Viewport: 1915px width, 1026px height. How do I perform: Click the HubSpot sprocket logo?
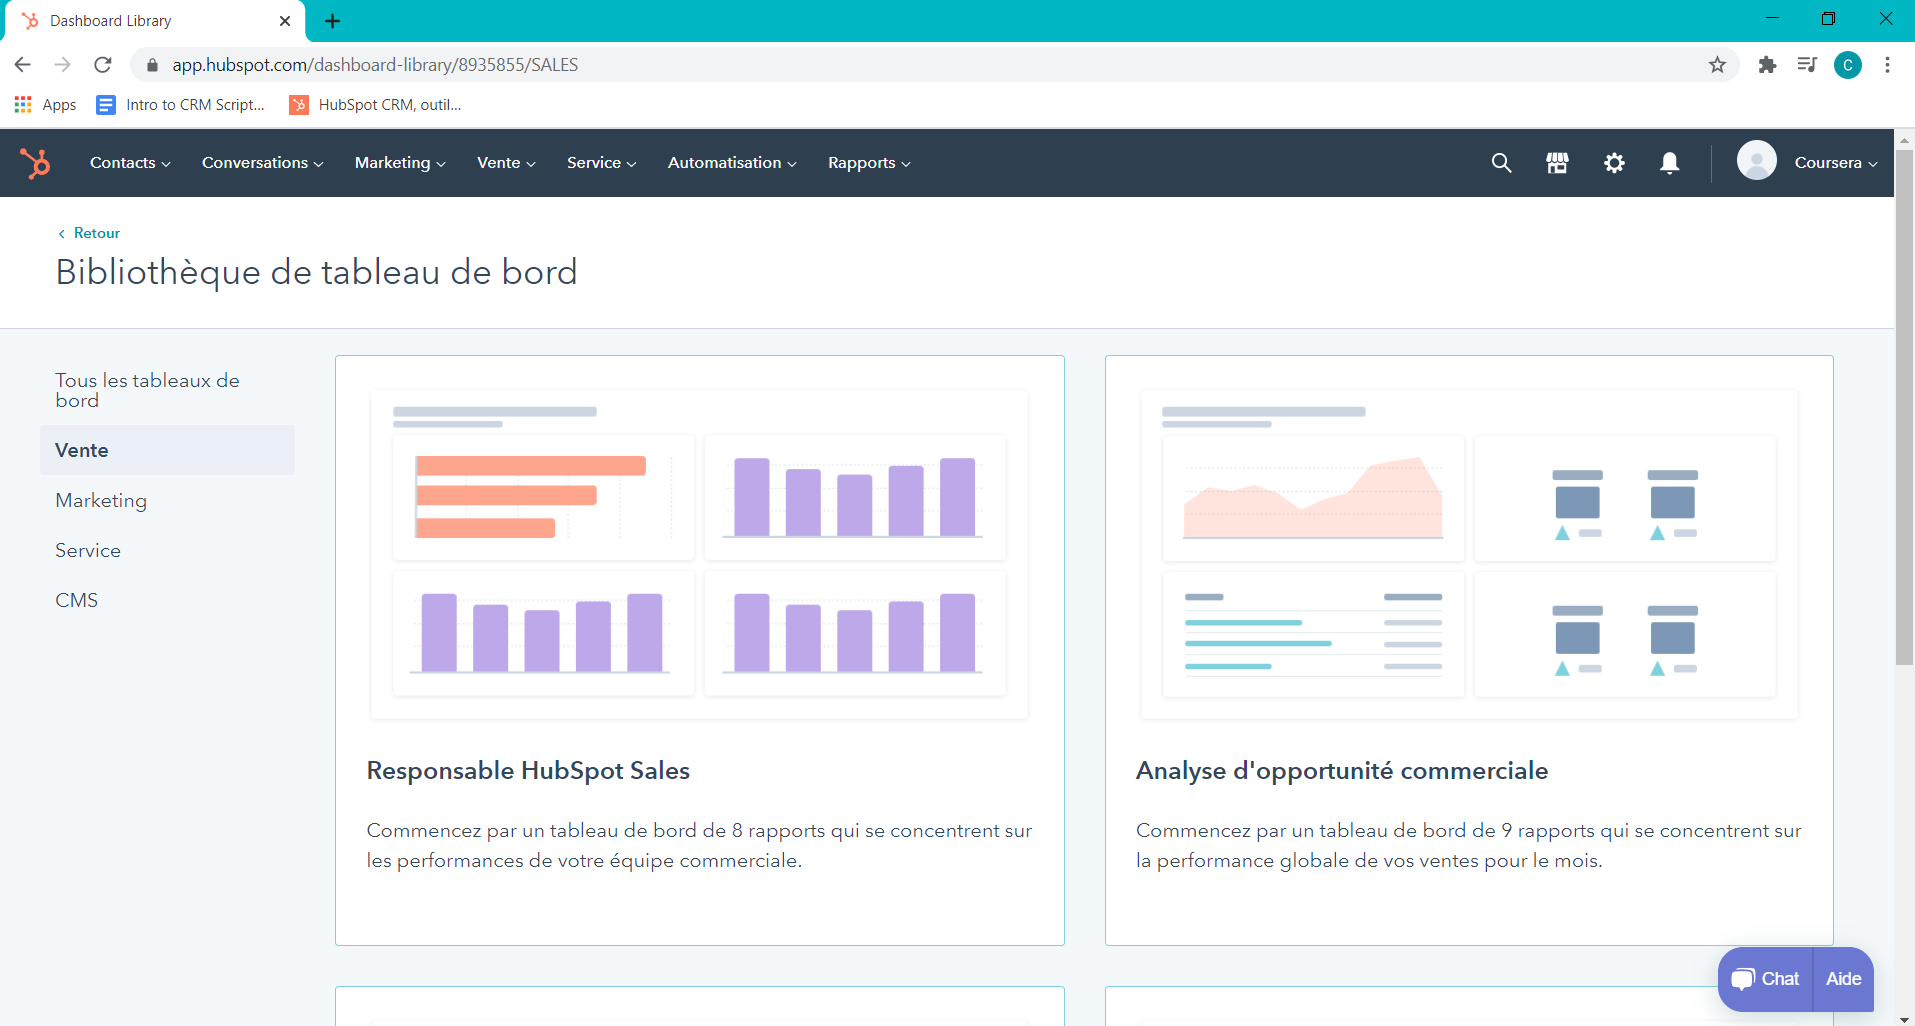tap(35, 162)
